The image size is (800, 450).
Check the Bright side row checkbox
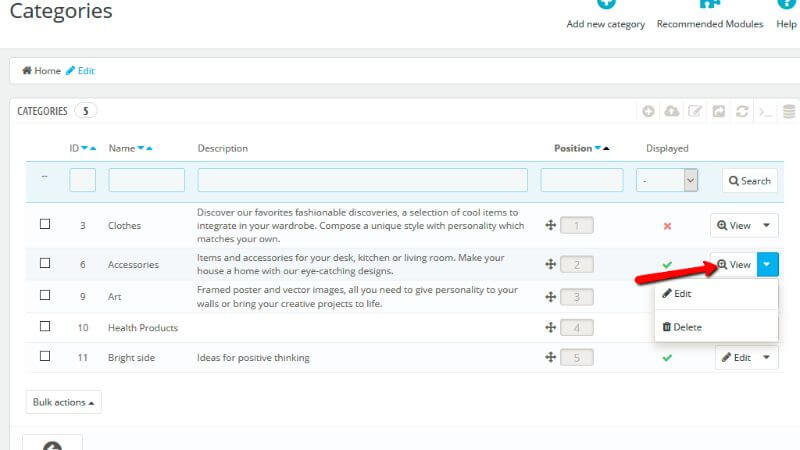45,356
